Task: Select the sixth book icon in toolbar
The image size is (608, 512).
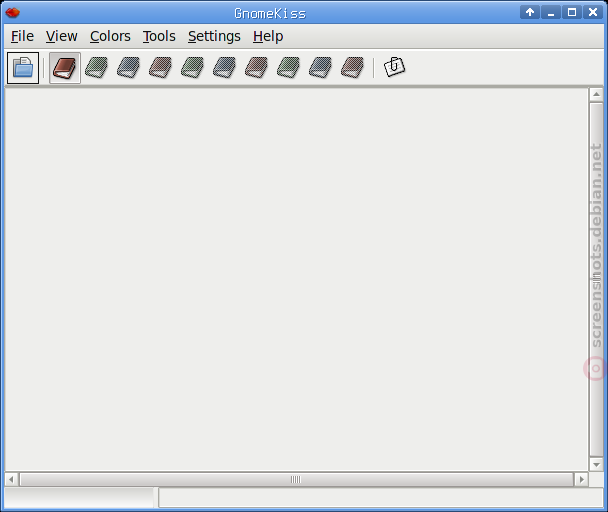Action: pyautogui.click(x=225, y=67)
